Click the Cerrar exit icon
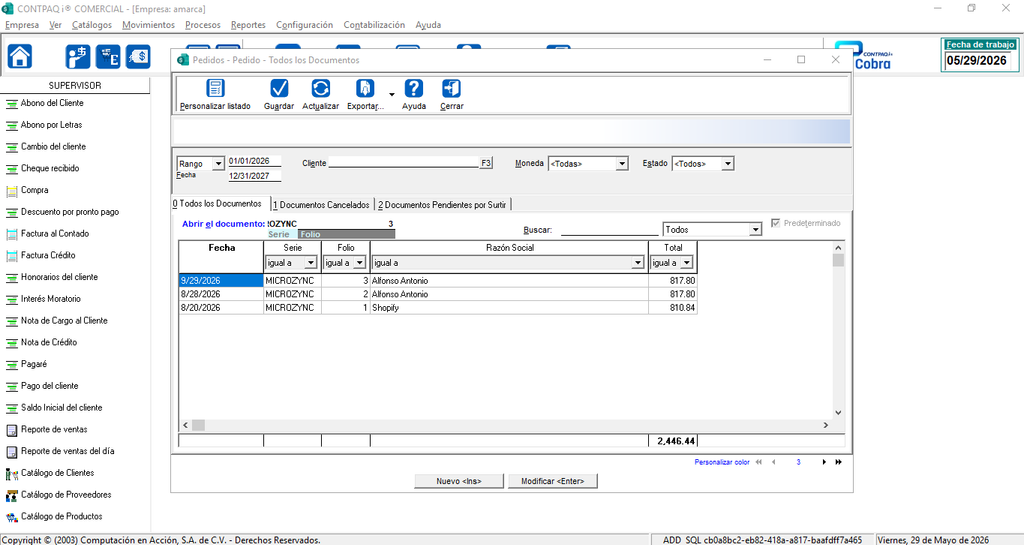This screenshot has height=545, width=1024. (451, 88)
